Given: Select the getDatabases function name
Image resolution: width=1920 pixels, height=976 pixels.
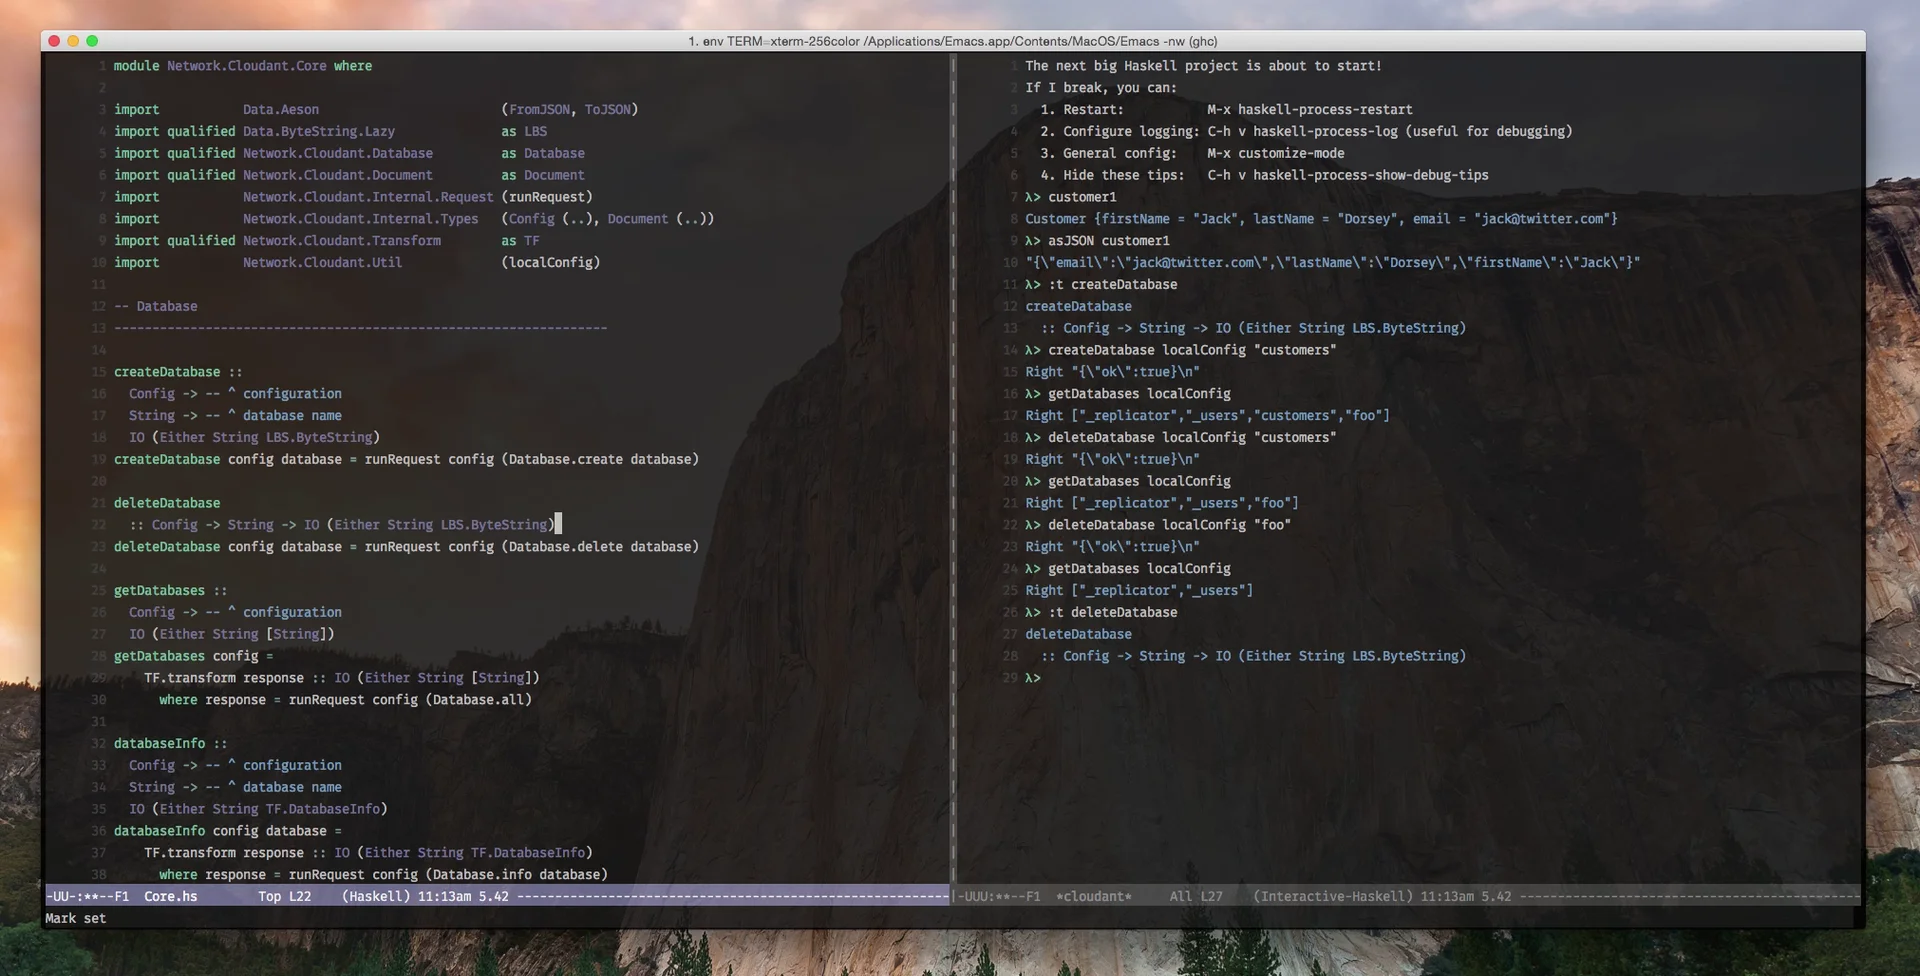Looking at the screenshot, I should [x=160, y=590].
